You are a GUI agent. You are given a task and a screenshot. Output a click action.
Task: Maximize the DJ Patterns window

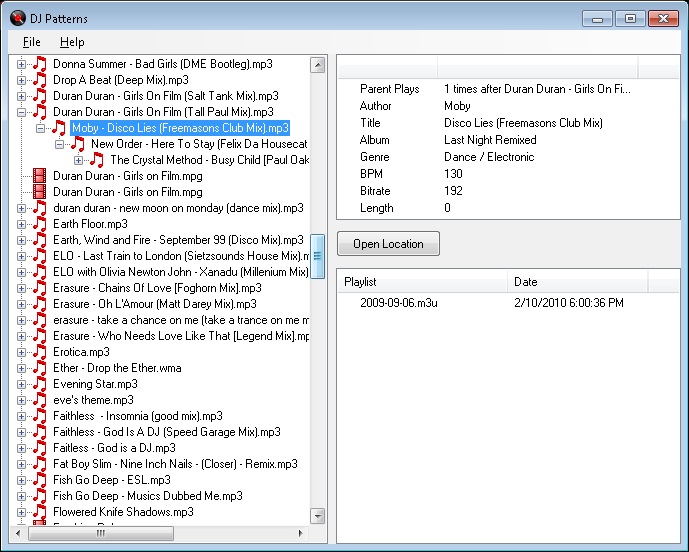tap(630, 19)
